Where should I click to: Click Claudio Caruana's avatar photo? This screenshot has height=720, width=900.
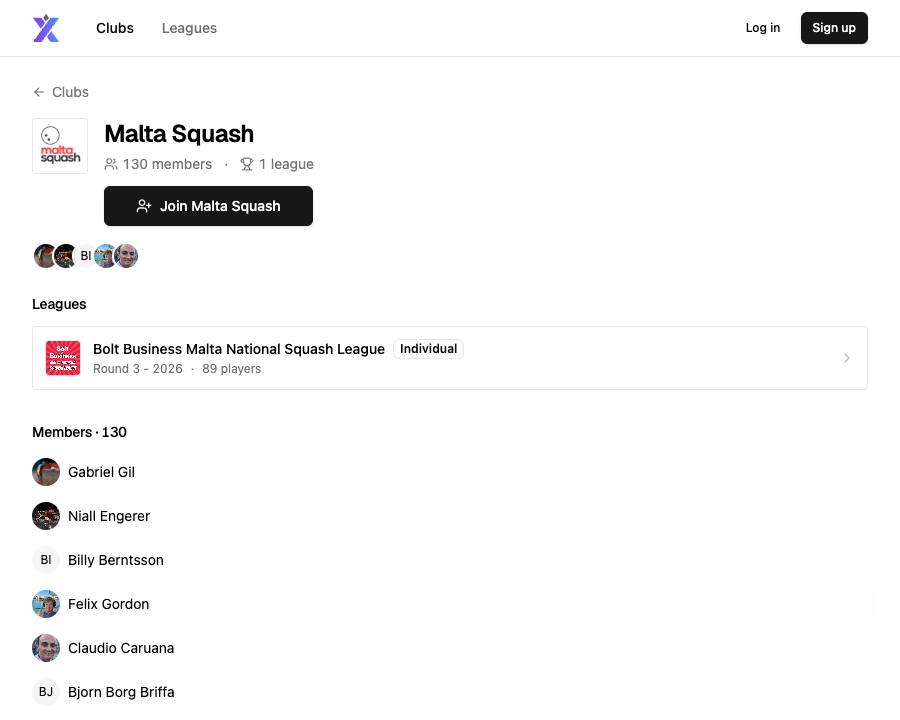coord(46,648)
